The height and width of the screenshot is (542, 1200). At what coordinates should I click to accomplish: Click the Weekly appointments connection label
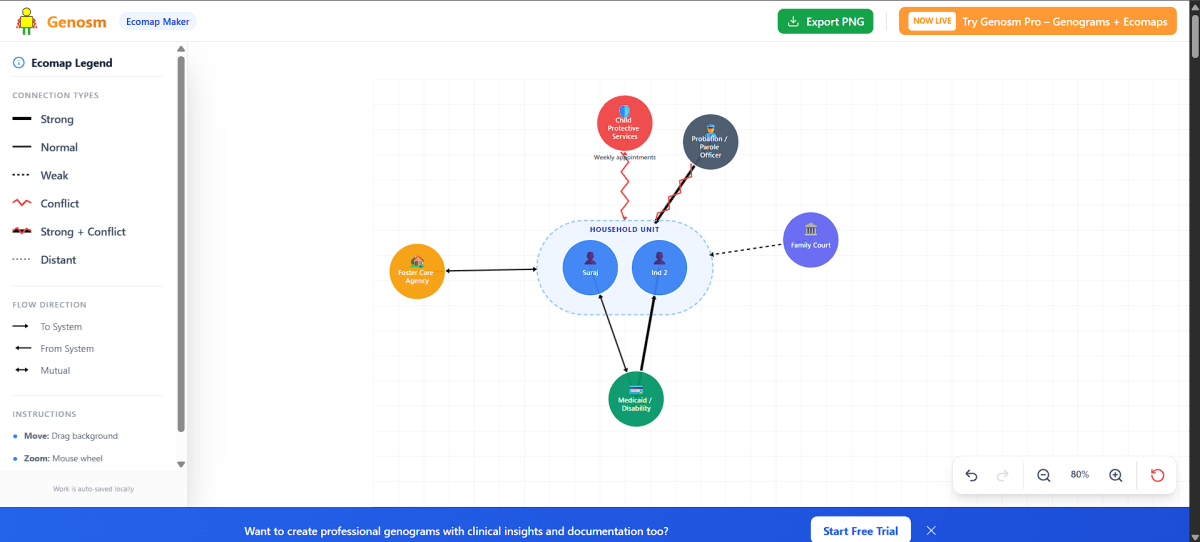pos(625,157)
